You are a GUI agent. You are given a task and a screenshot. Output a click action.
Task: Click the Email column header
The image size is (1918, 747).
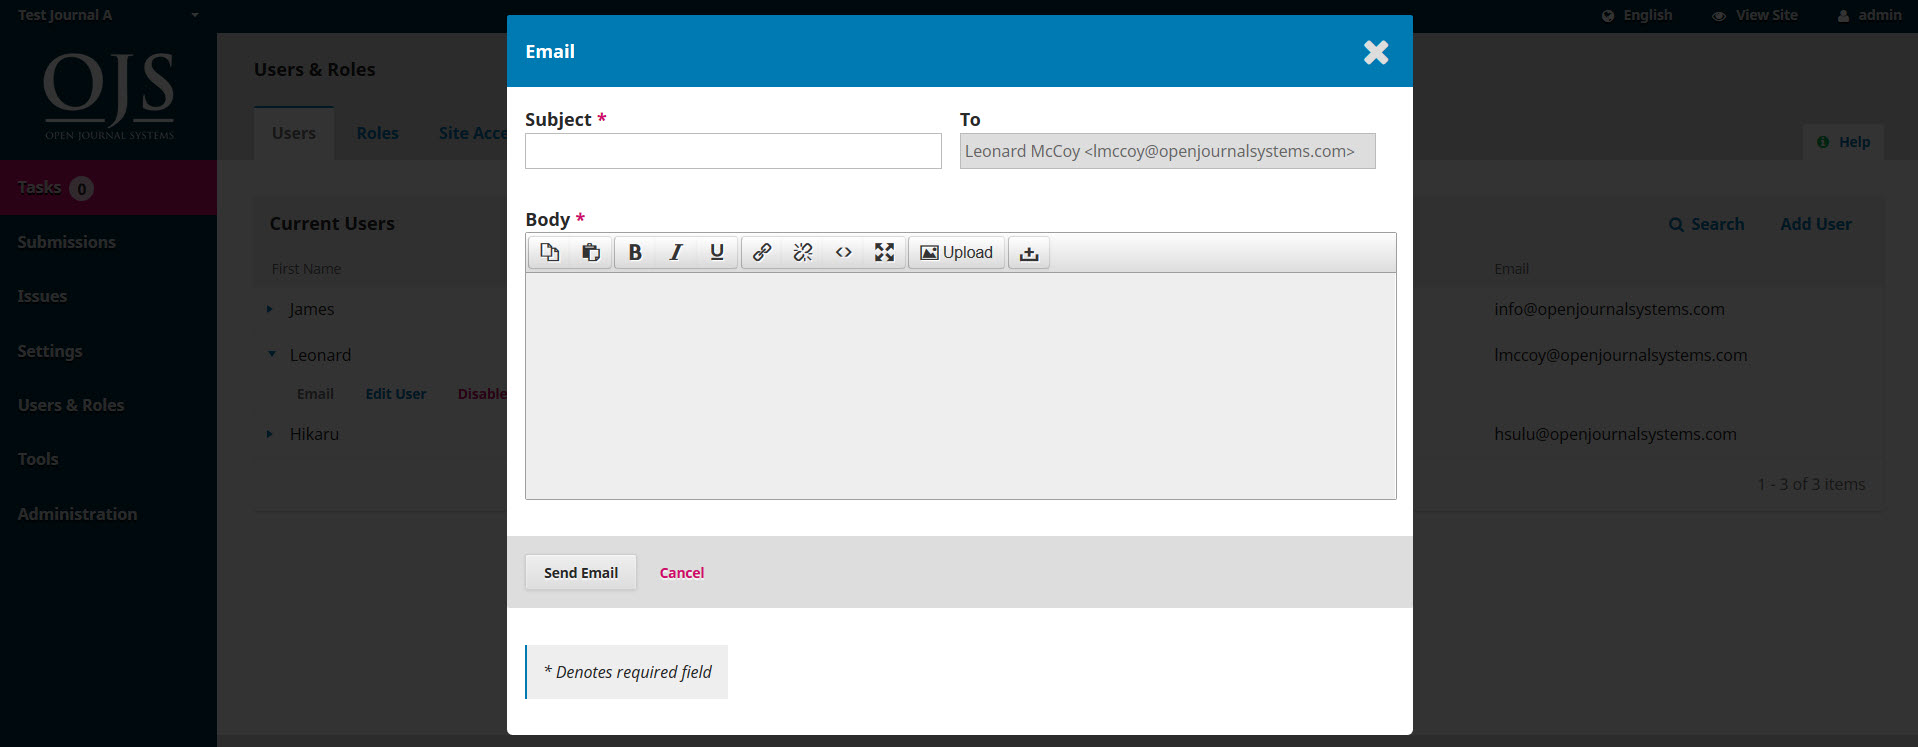pyautogui.click(x=1511, y=269)
